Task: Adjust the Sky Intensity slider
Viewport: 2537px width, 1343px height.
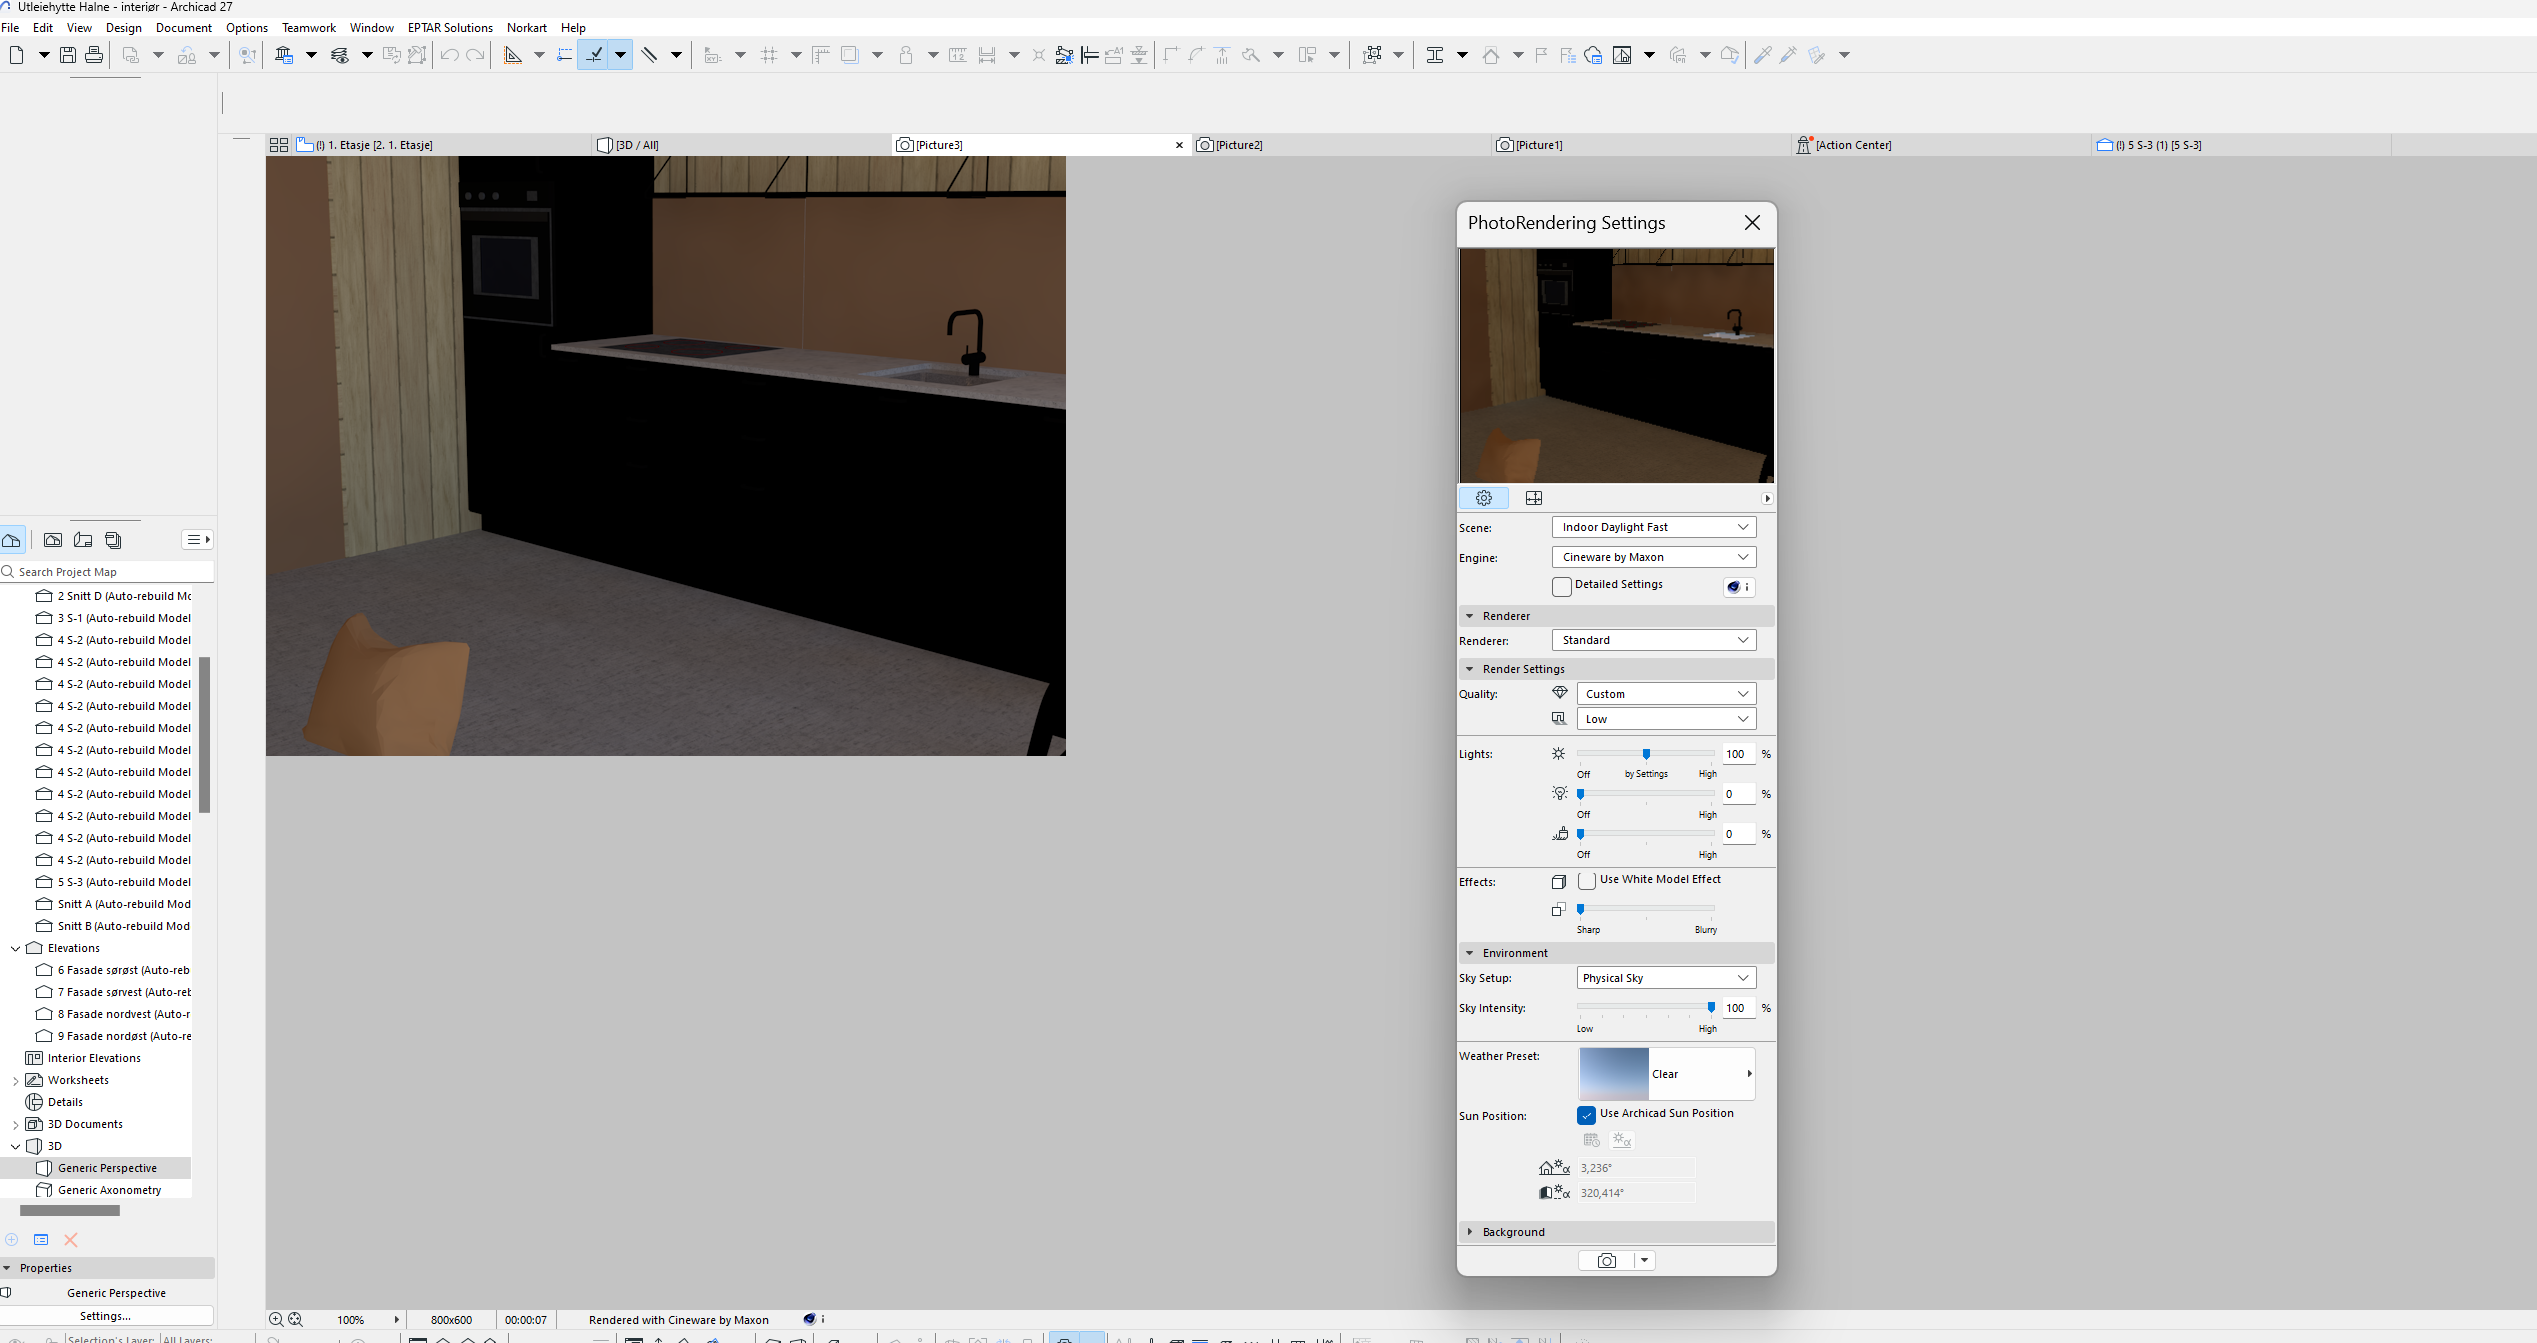Action: tap(1711, 1008)
